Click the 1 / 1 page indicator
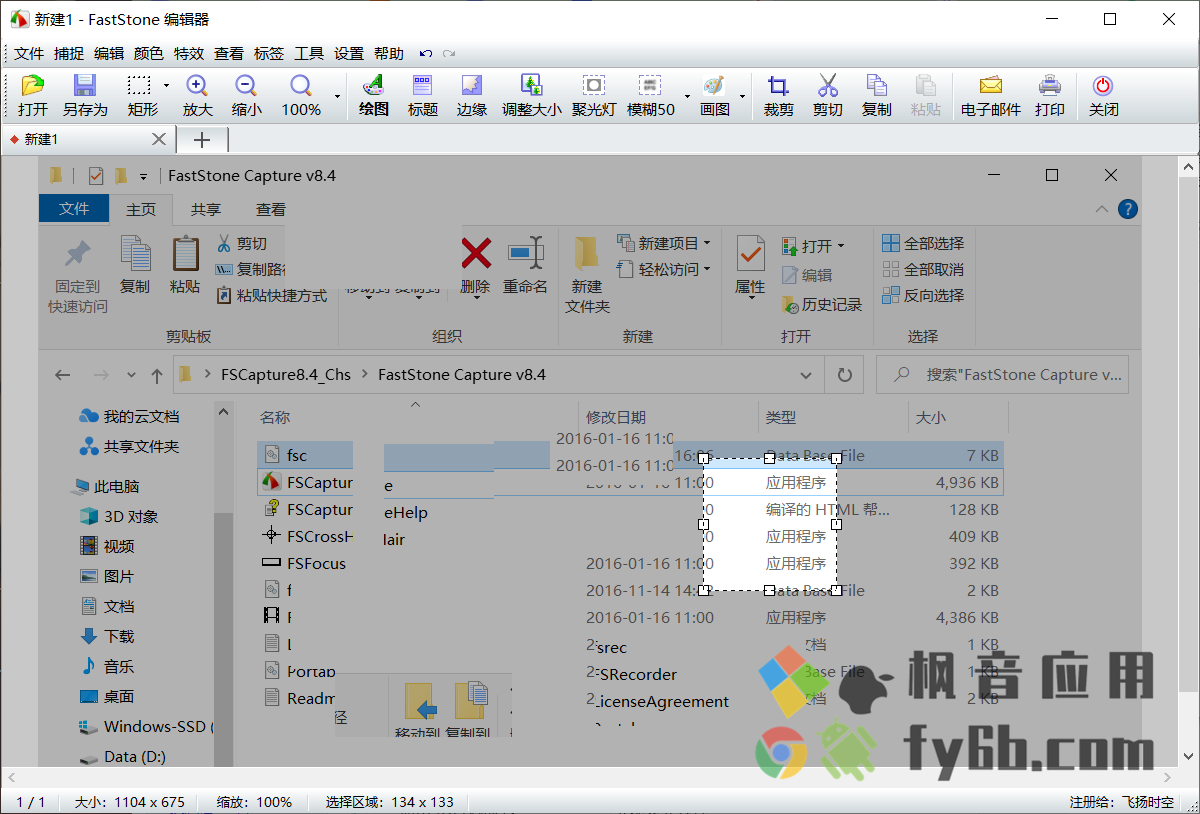Viewport: 1200px width, 814px height. 31,802
